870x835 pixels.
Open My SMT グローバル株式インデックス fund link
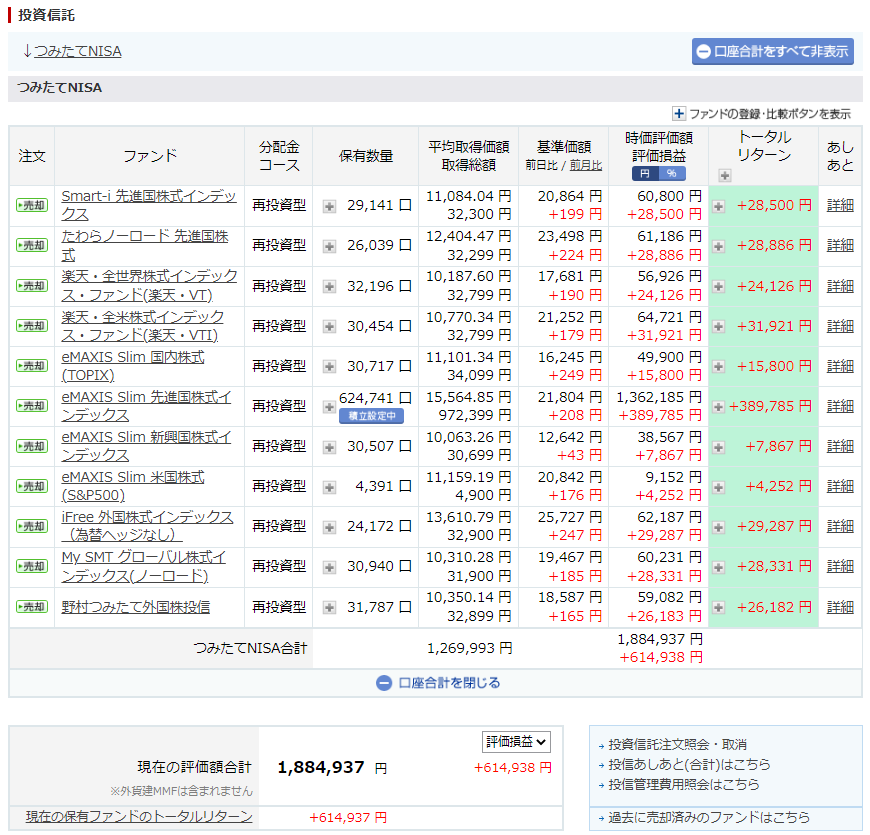[x=144, y=566]
